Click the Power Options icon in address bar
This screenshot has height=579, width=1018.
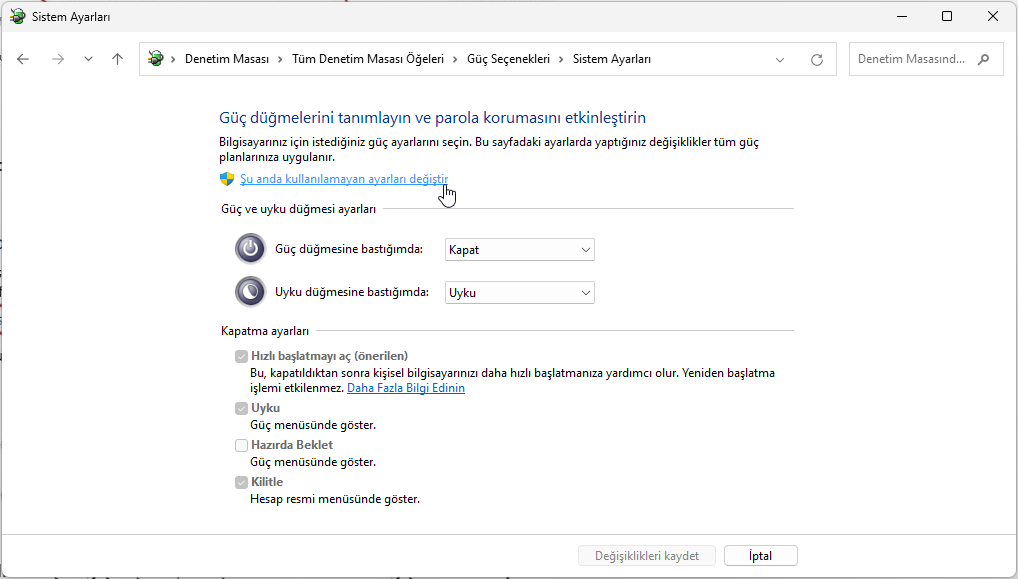(156, 59)
